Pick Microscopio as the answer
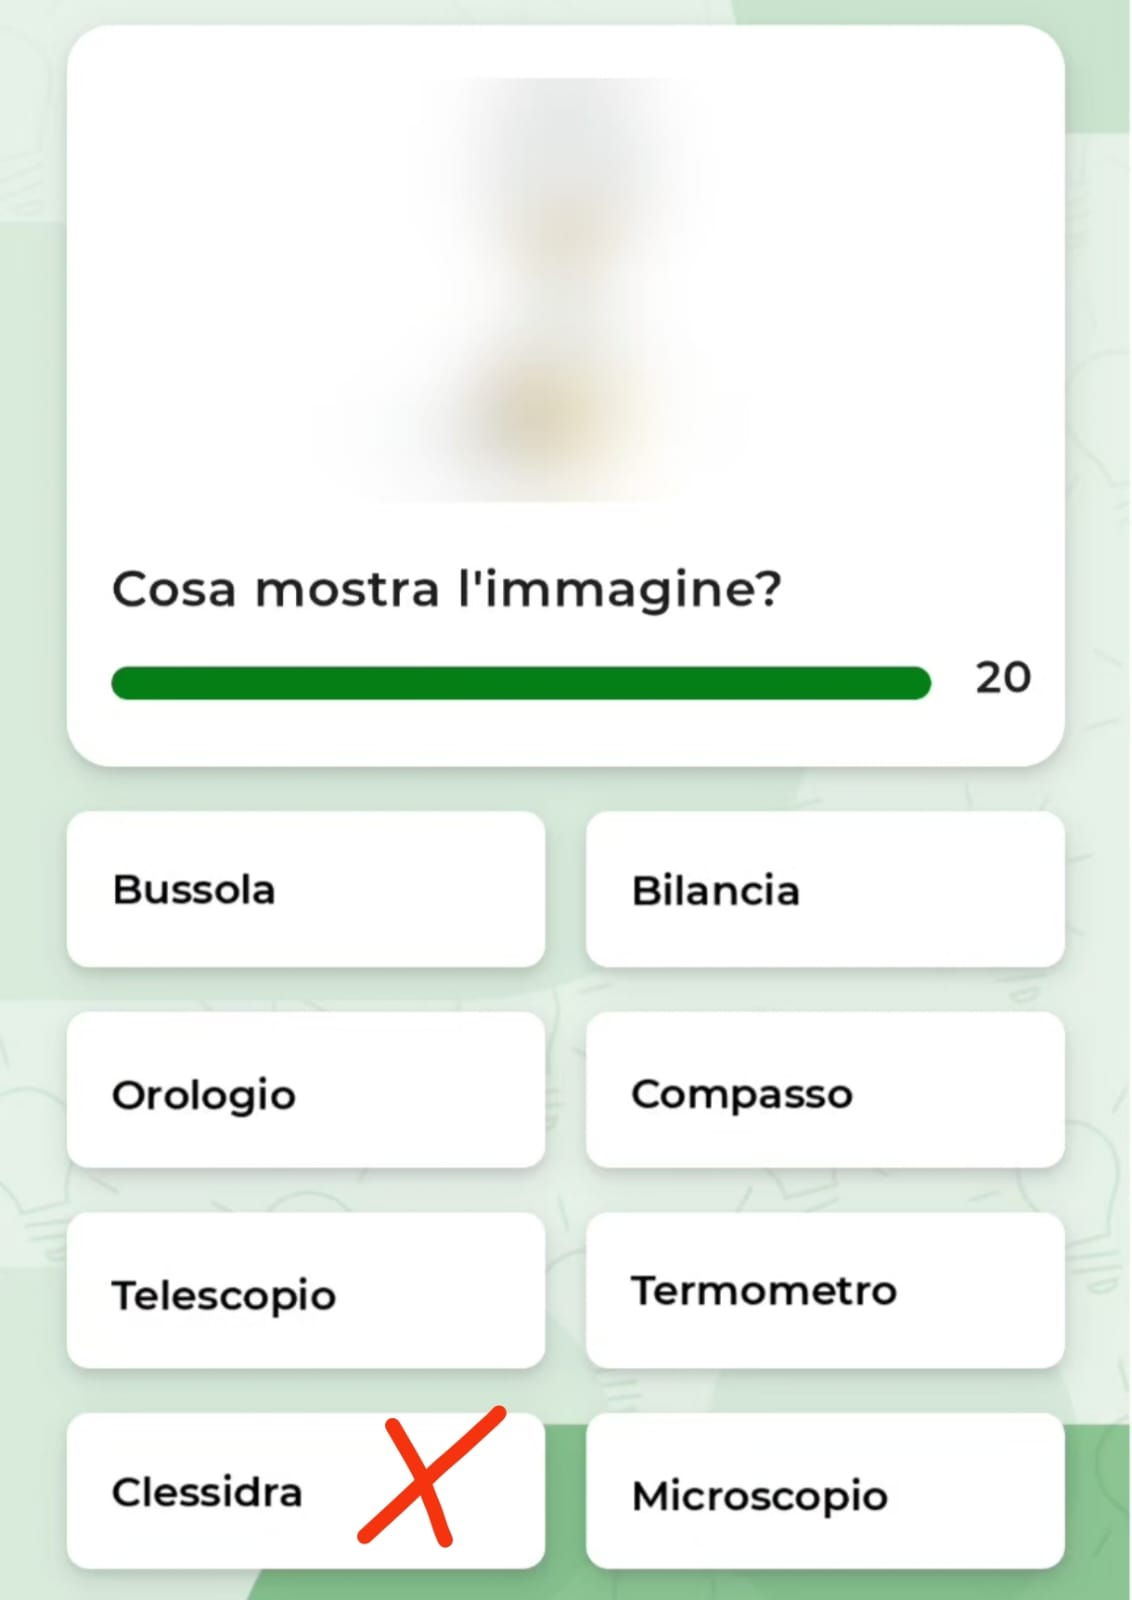This screenshot has width=1132, height=1600. click(x=824, y=1491)
